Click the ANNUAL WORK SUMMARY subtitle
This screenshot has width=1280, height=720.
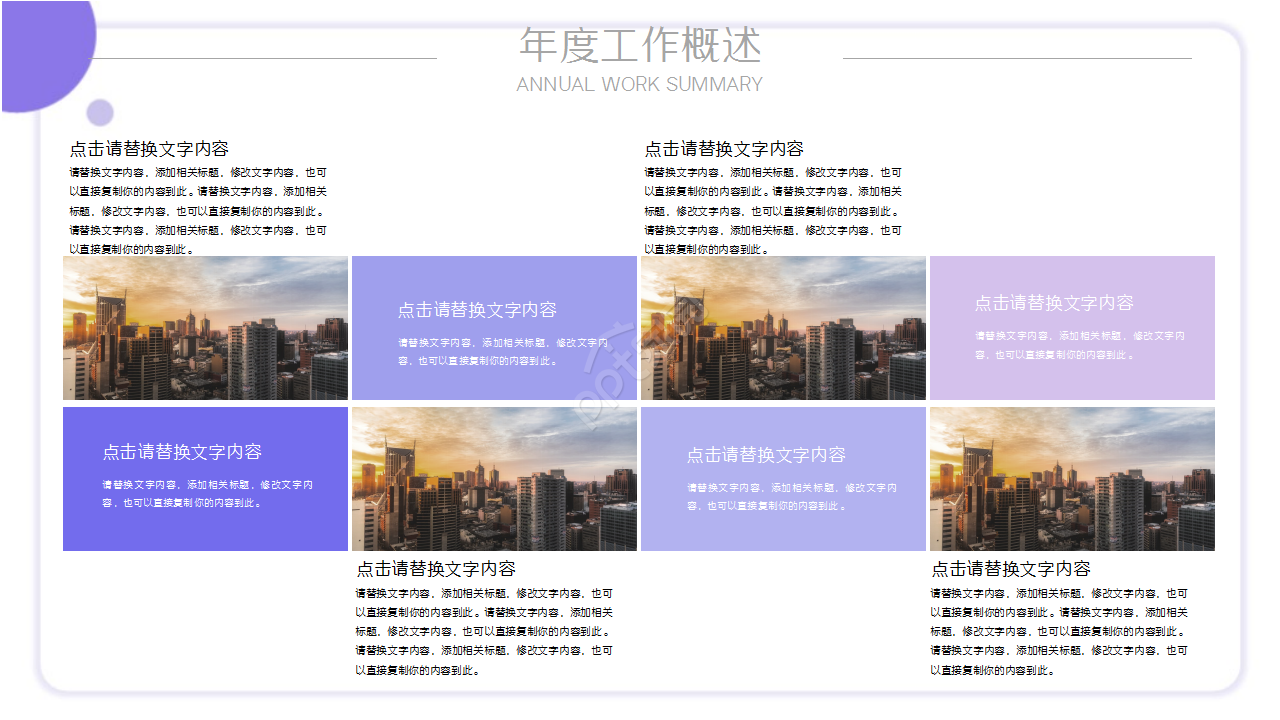click(640, 85)
